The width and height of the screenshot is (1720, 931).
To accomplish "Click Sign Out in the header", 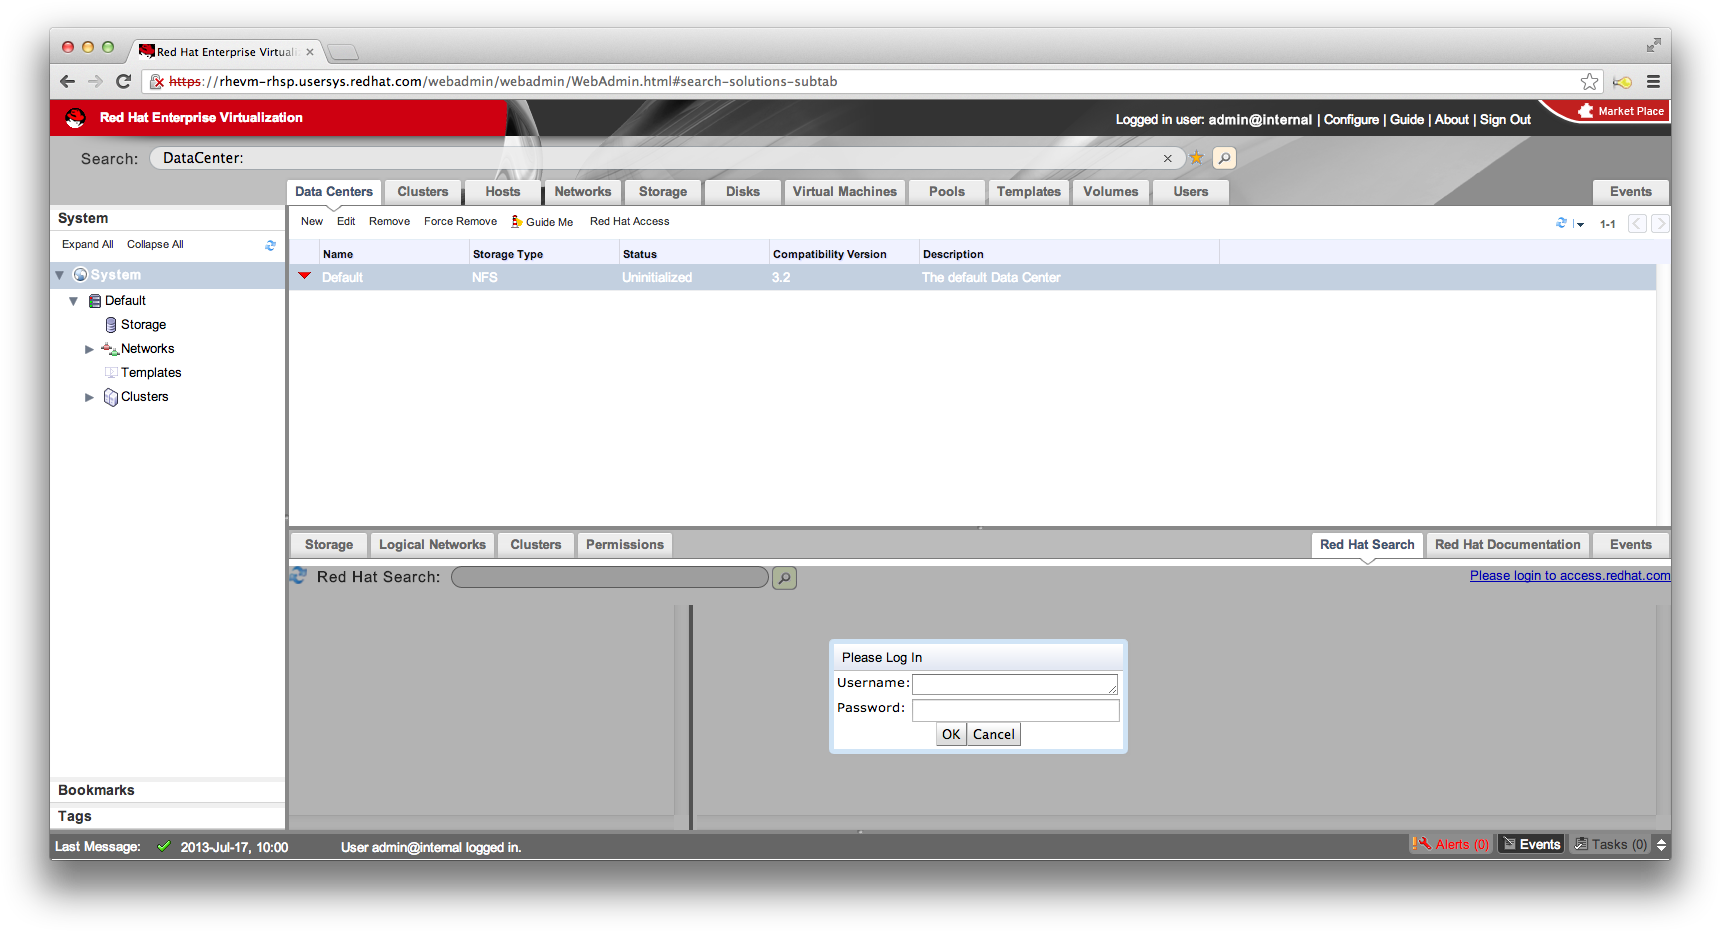I will pos(1505,120).
